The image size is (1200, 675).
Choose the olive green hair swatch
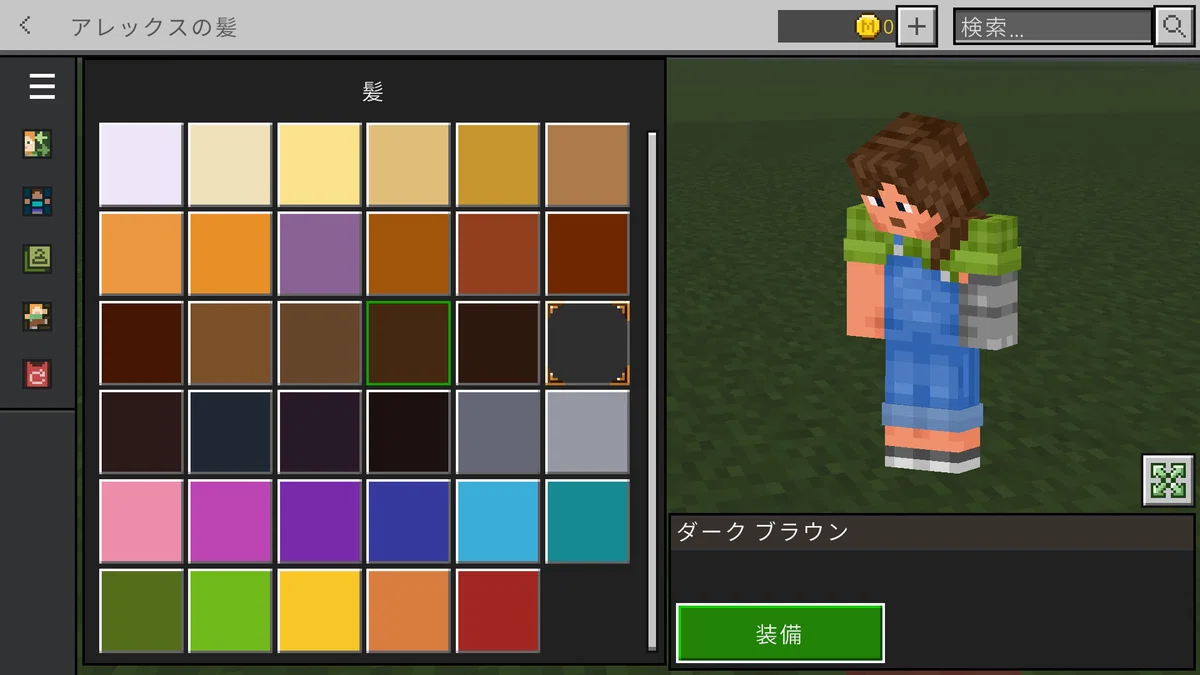[141, 611]
